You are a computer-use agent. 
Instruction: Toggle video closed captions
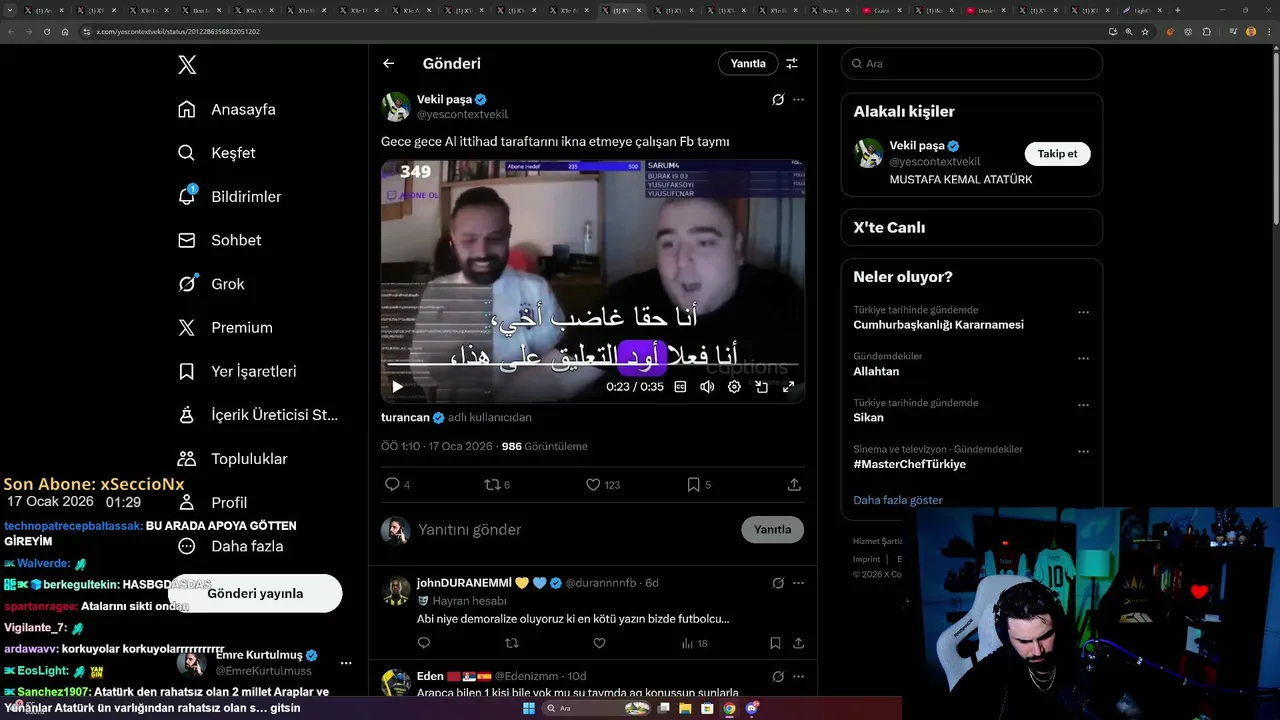680,386
